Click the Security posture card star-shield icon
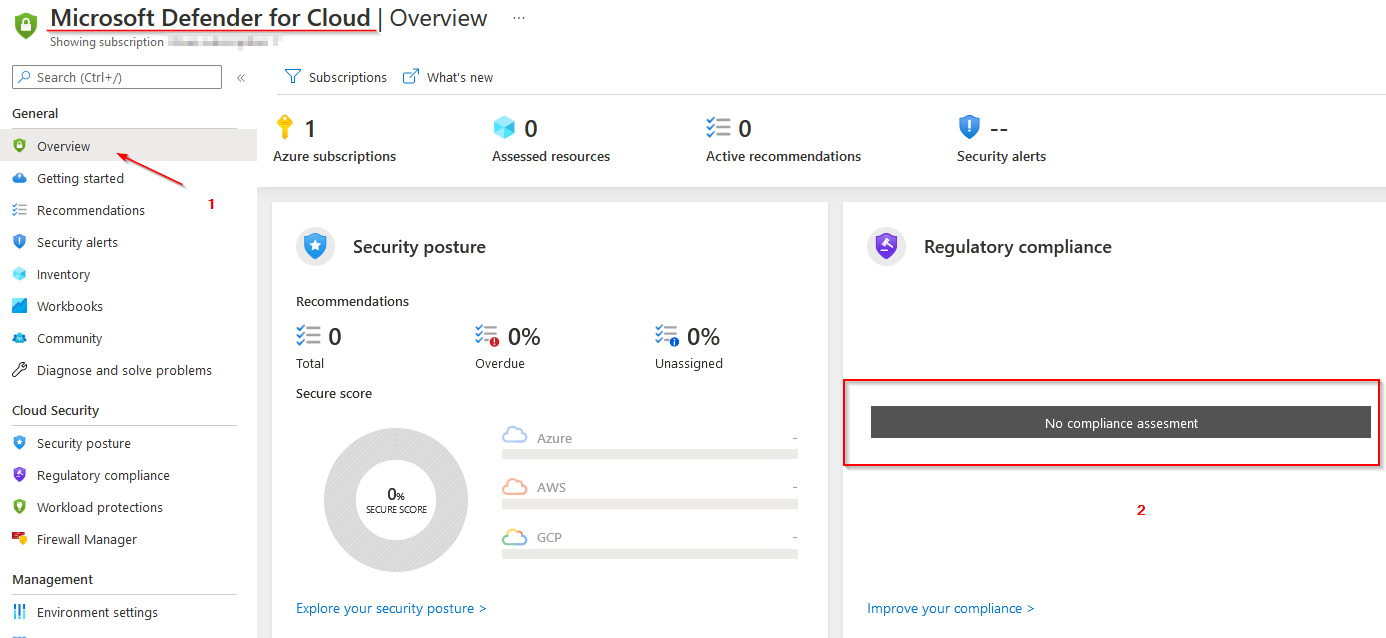The width and height of the screenshot is (1386, 638). point(316,246)
